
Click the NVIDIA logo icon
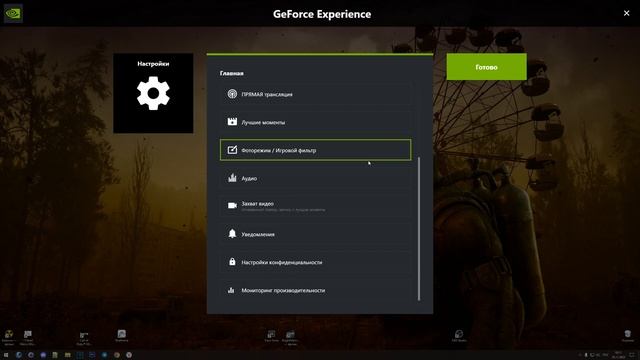pos(13,13)
